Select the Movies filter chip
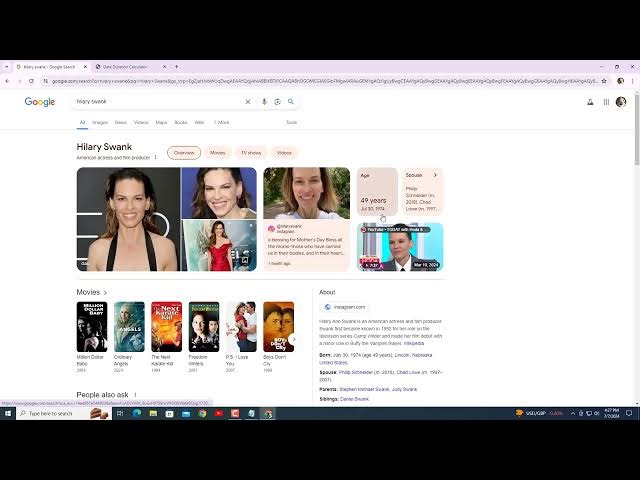The height and width of the screenshot is (480, 640). point(218,153)
